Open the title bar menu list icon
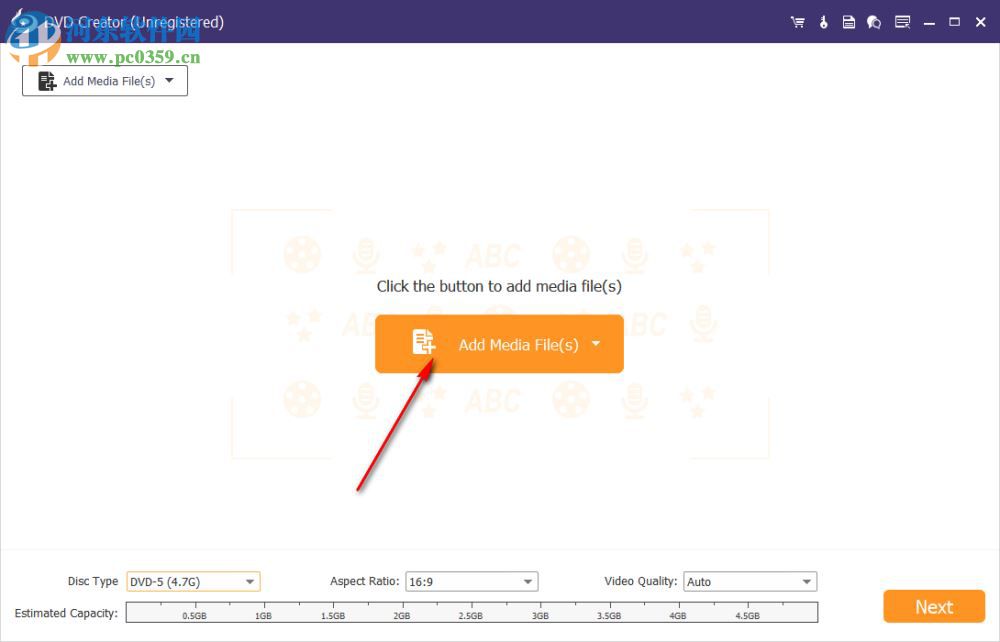The height and width of the screenshot is (642, 1000). (902, 22)
